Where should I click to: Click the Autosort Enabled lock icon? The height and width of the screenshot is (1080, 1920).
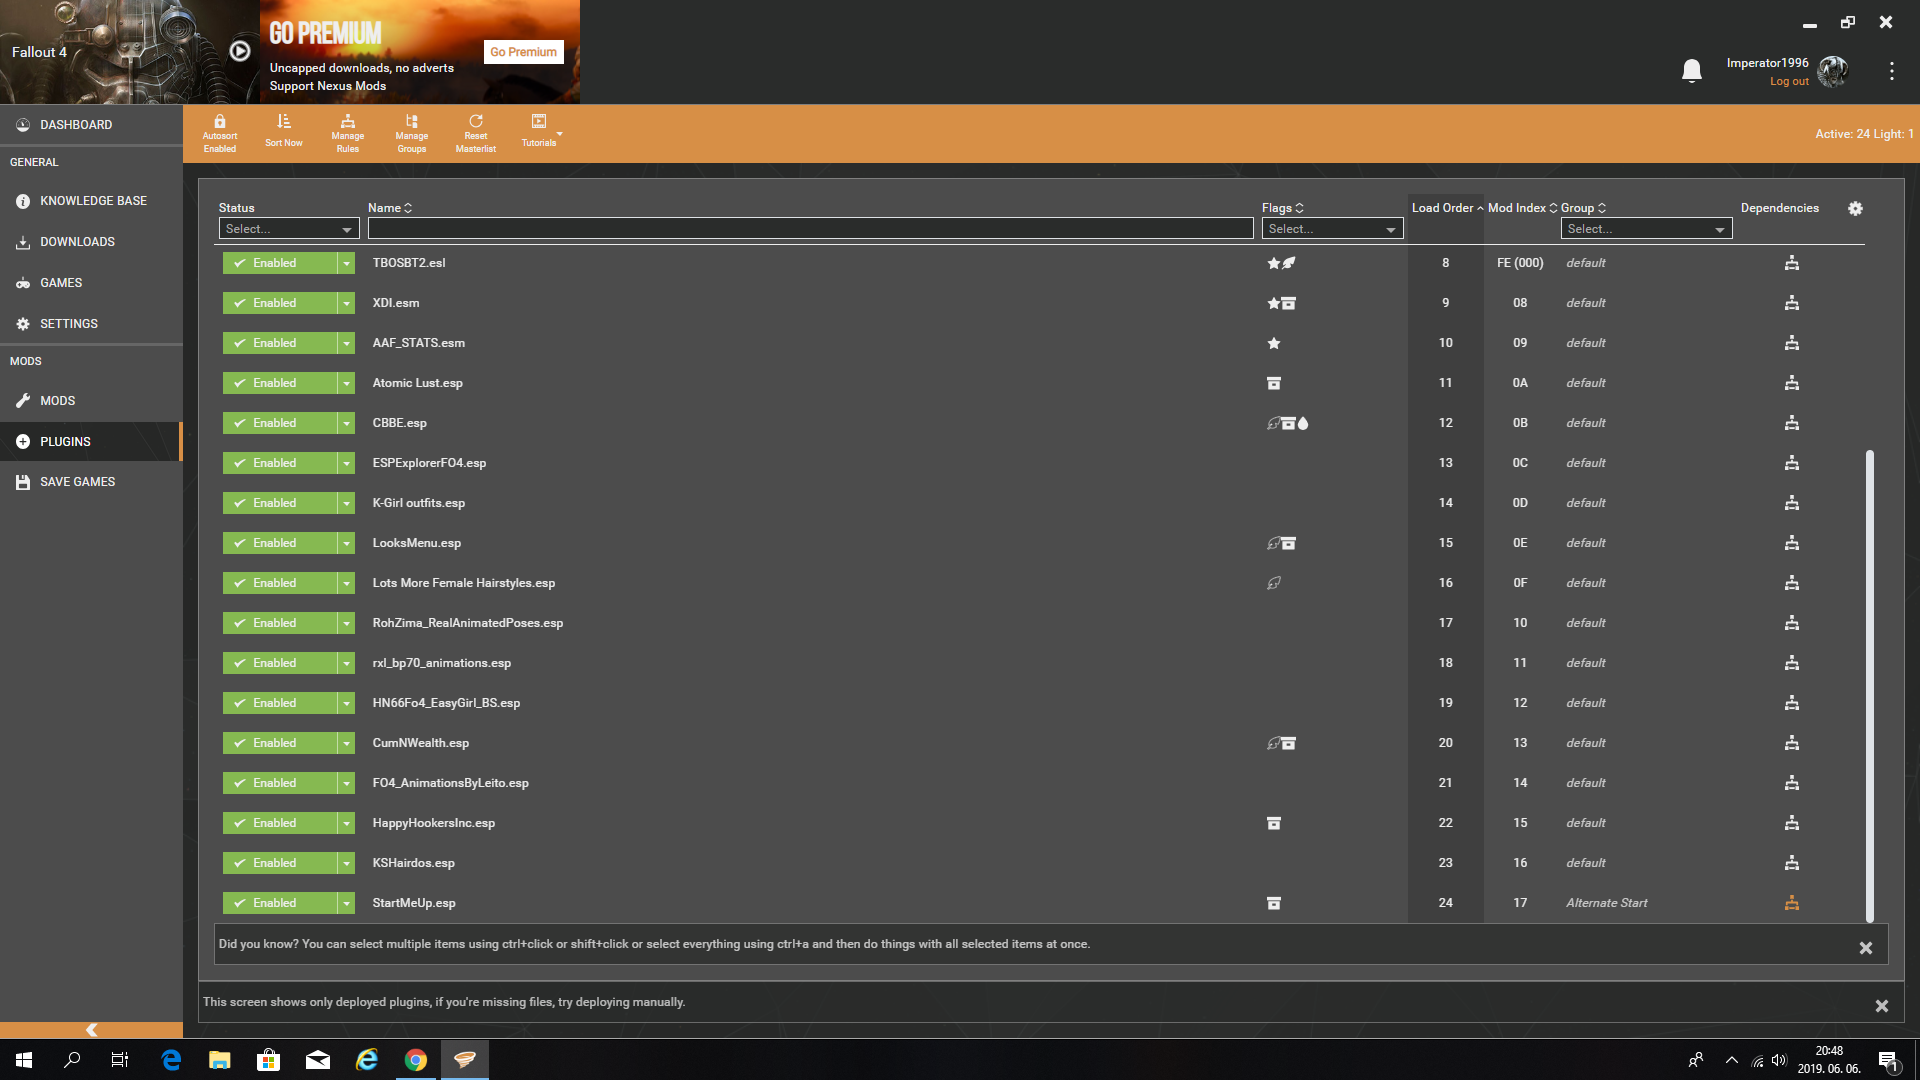220,121
